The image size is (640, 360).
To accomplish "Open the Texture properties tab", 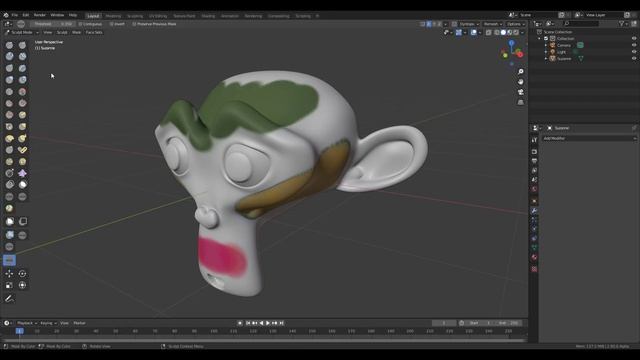I will (x=534, y=269).
